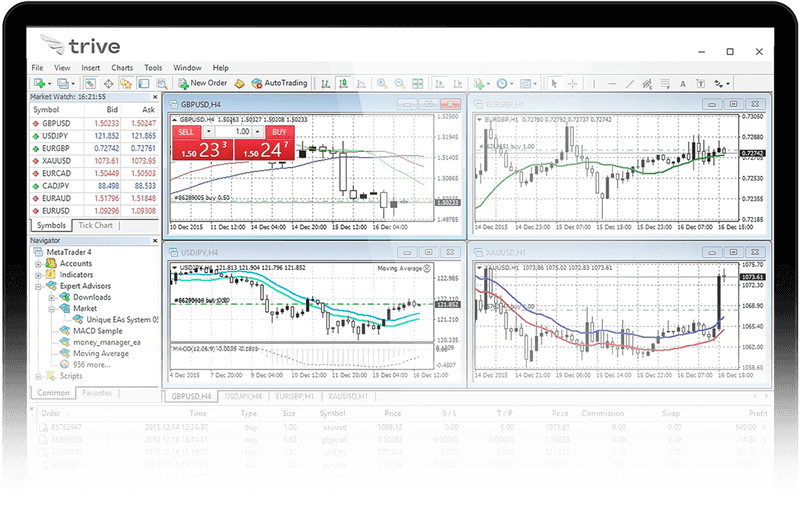Screen dimensions: 800x525
Task: Click the New Order button
Action: click(203, 83)
